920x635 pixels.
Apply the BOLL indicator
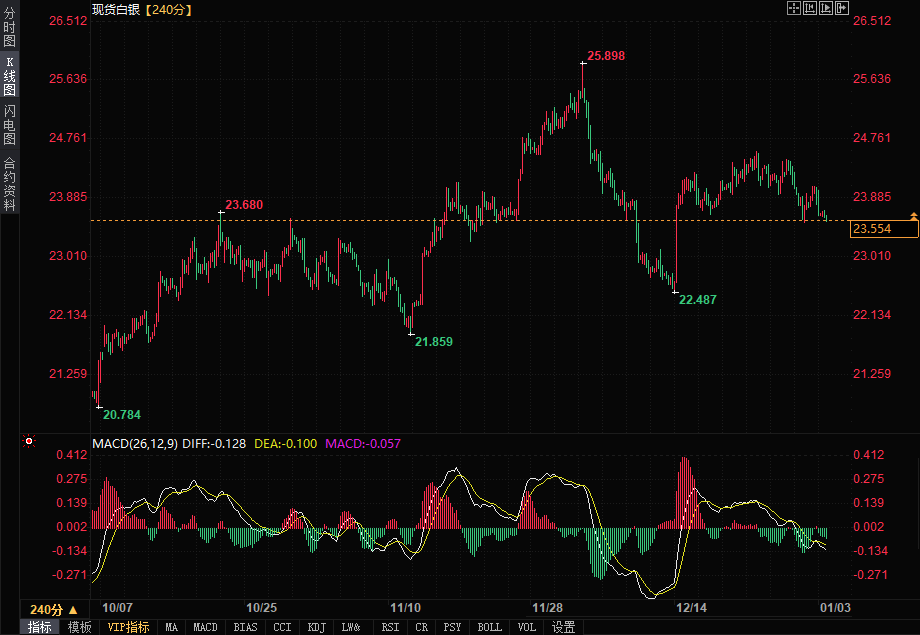coord(489,627)
